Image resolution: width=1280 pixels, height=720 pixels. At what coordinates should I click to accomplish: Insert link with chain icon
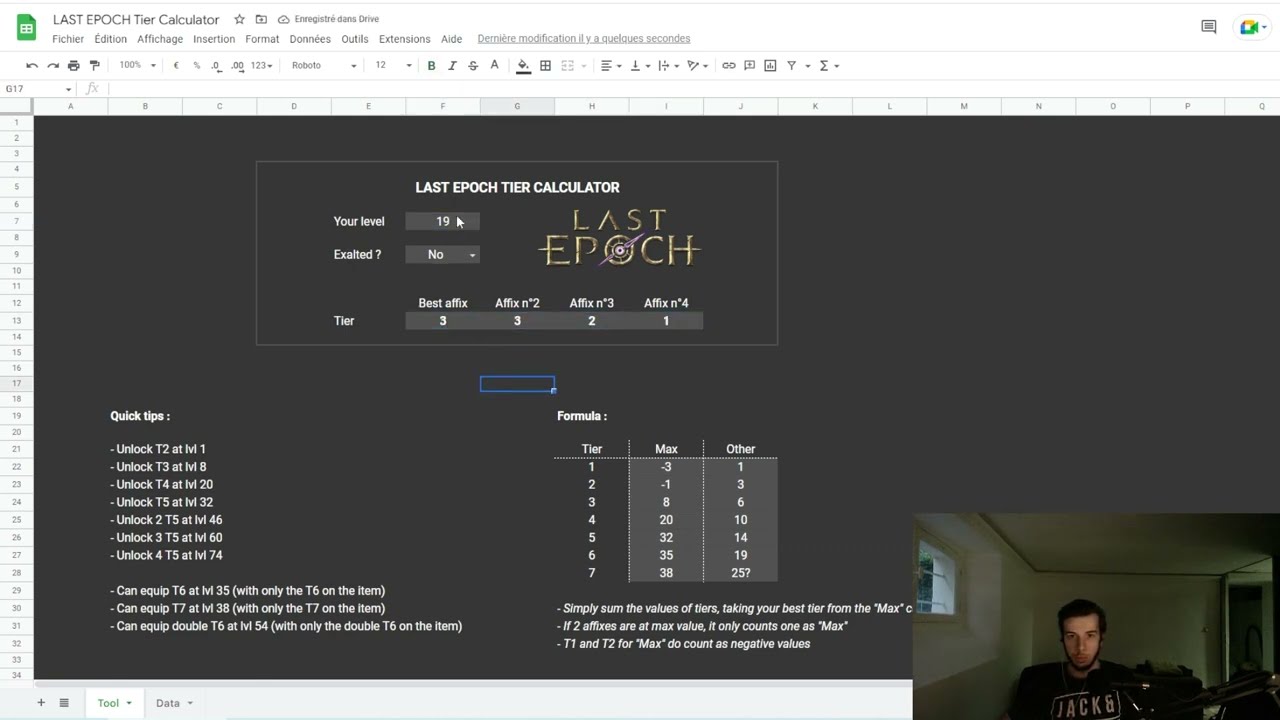pos(728,65)
